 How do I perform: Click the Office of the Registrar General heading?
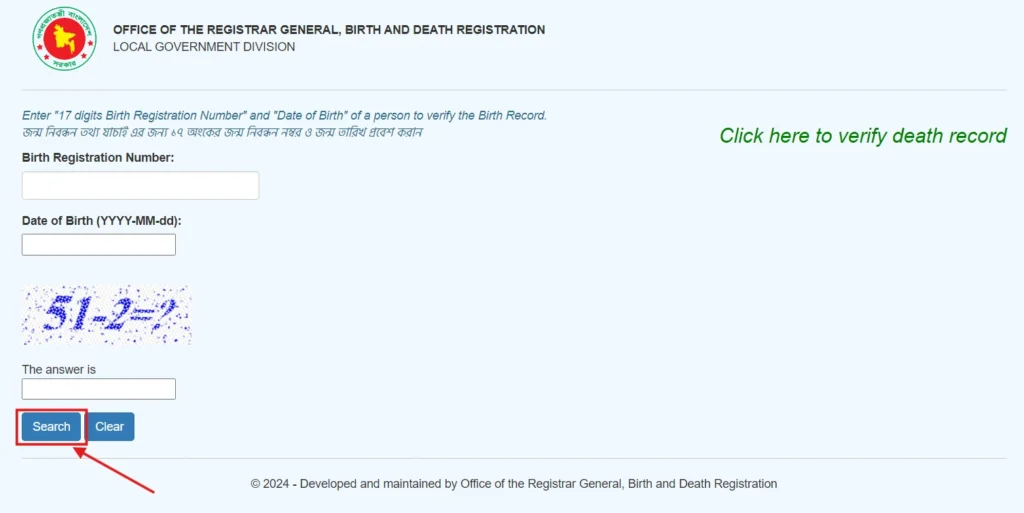pos(329,30)
